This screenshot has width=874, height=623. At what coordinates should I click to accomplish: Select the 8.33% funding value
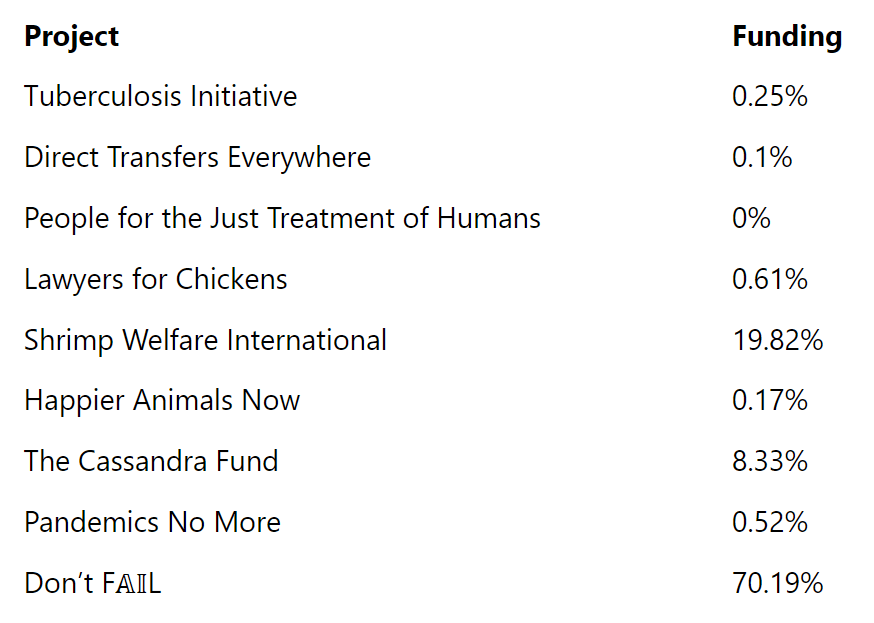[769, 462]
